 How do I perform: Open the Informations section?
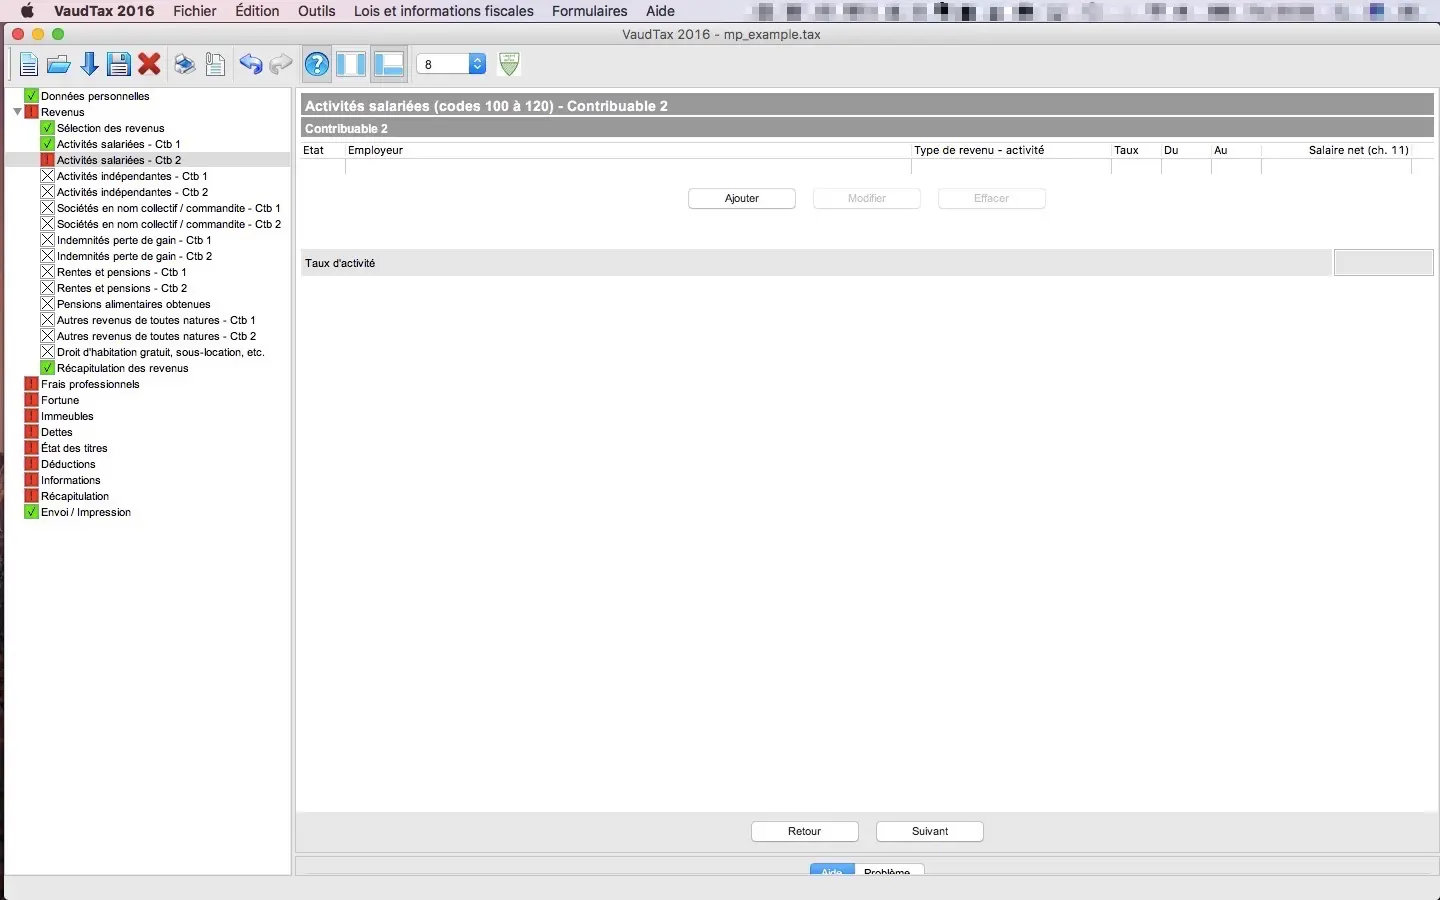pos(70,480)
